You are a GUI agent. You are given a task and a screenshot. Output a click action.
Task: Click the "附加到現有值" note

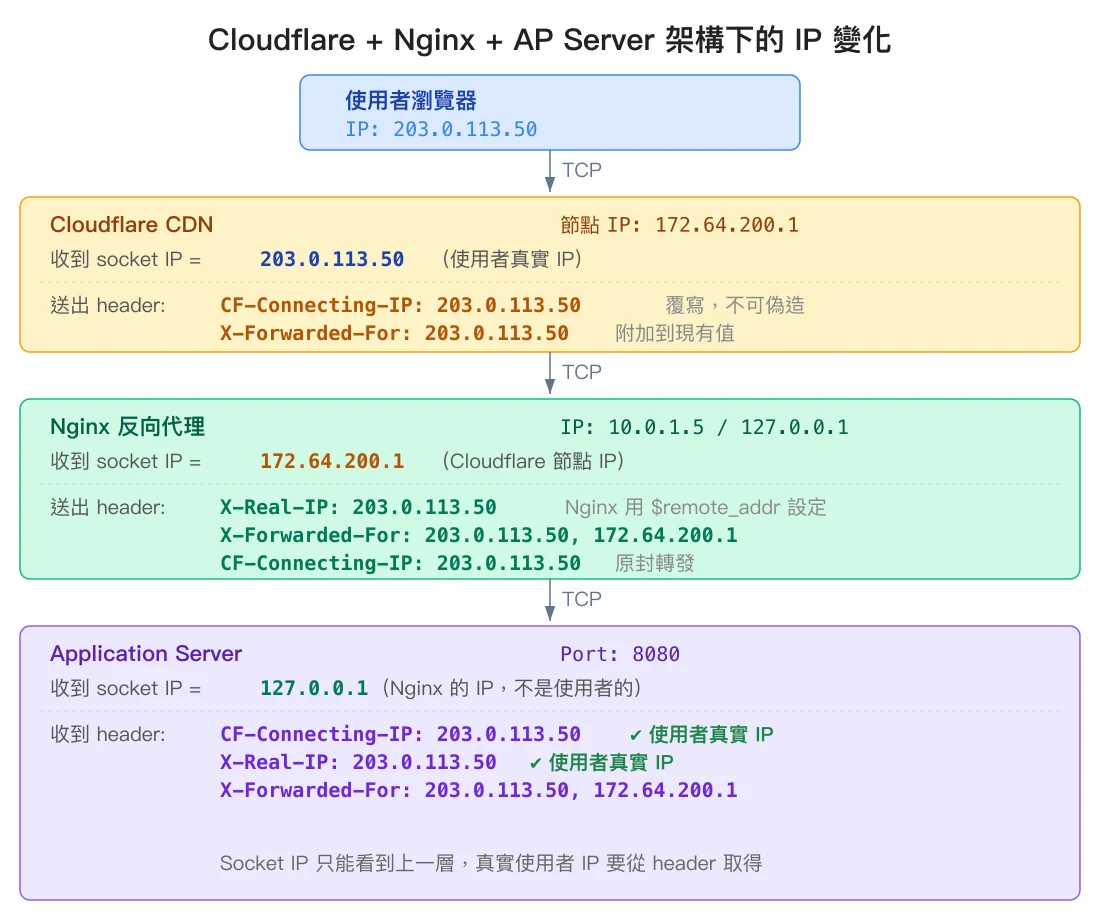pyautogui.click(x=675, y=333)
